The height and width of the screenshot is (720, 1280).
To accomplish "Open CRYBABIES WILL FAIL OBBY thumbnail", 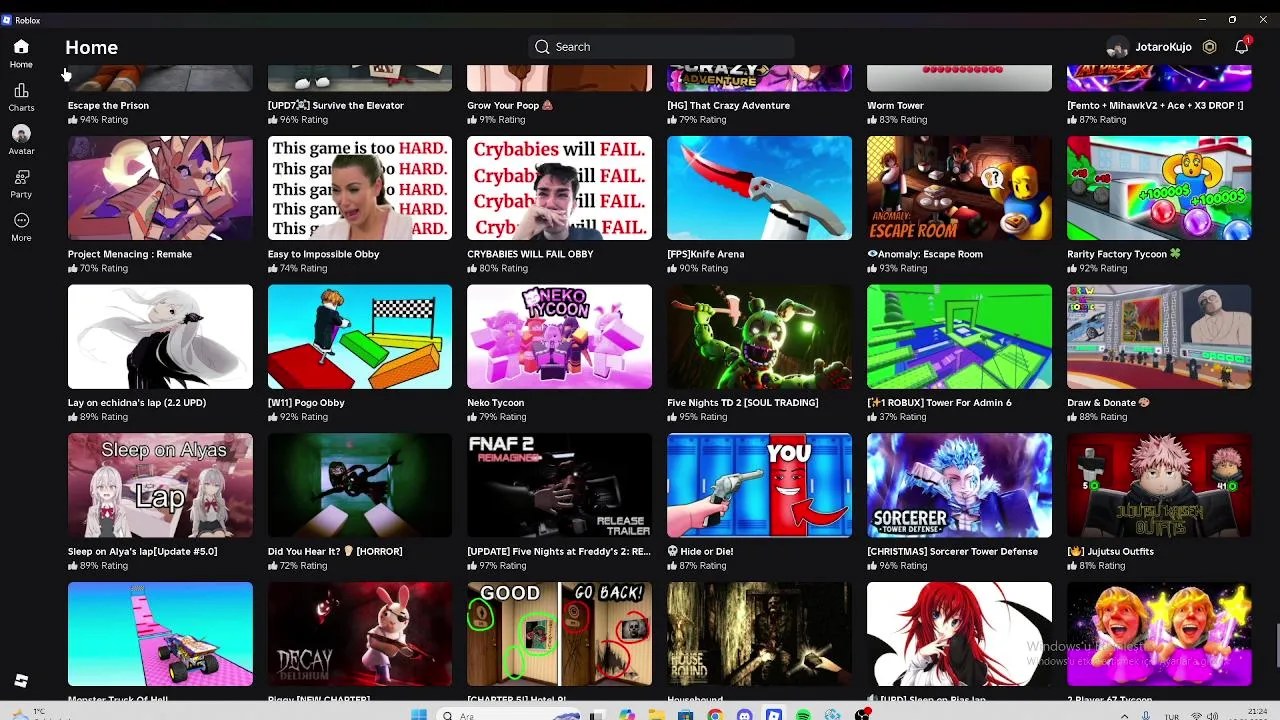I will coord(559,188).
